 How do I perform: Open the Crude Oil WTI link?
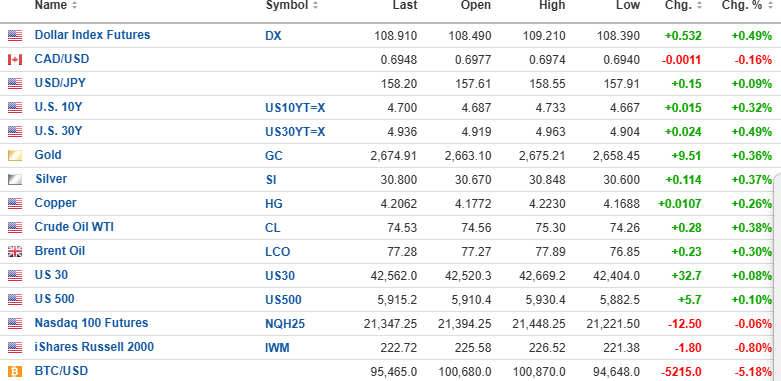pos(74,227)
